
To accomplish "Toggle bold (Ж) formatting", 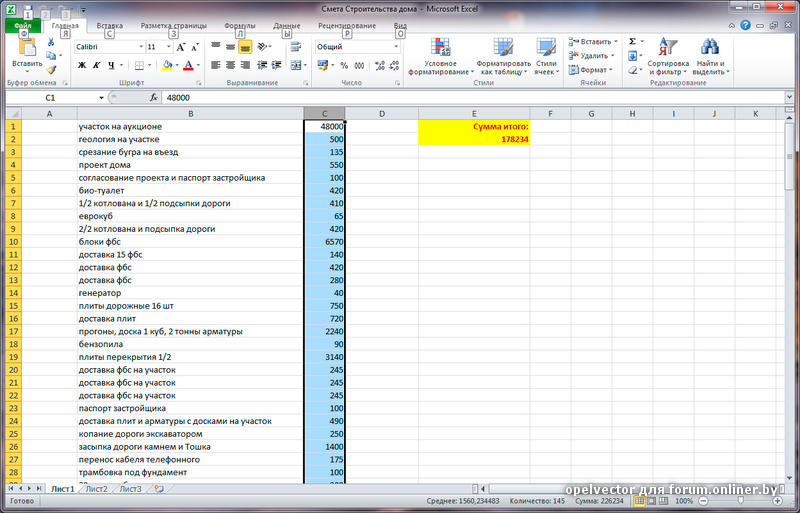I will [82, 66].
